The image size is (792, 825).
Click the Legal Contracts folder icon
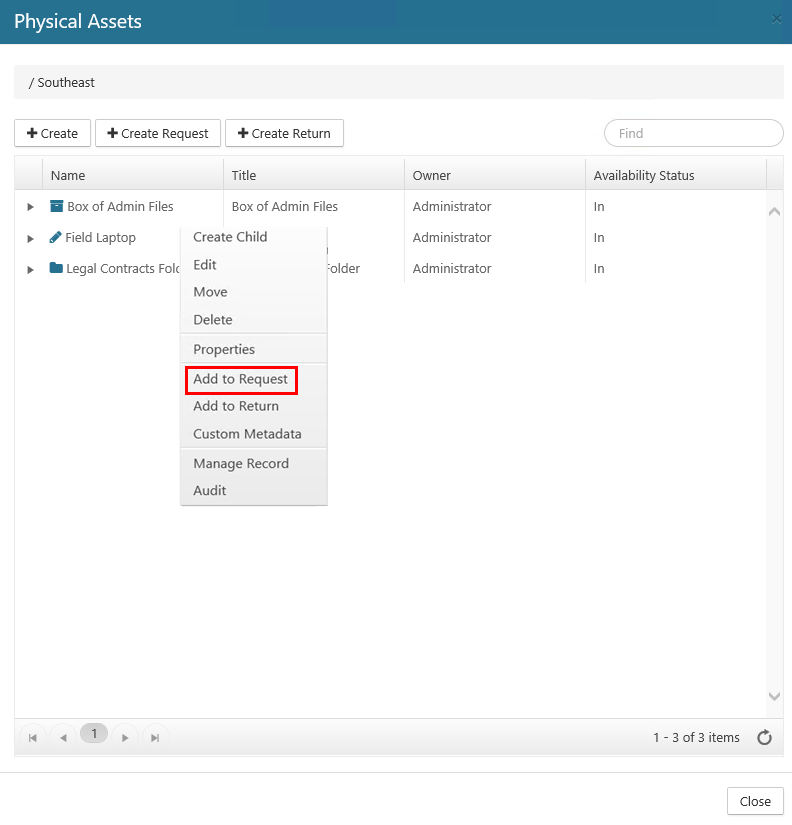56,269
